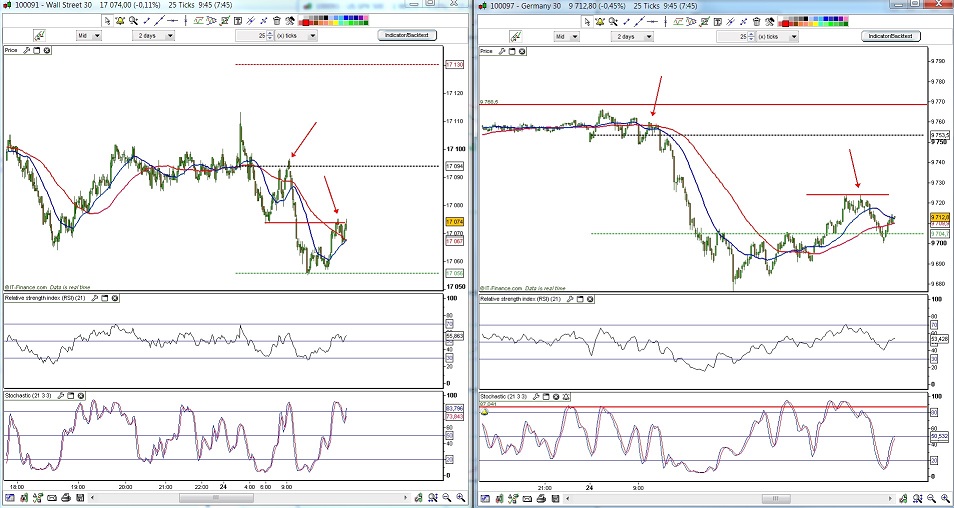
Task: Open the Mid price dropdown in Germany 30
Action: tap(566, 37)
